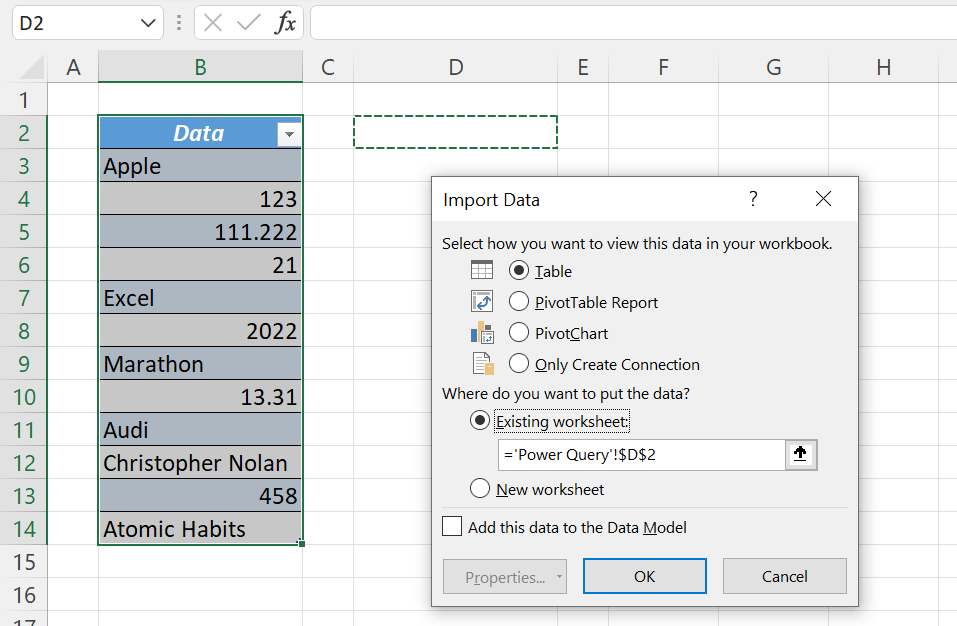Select the Table view icon
Viewport: 957px width, 626px height.
point(481,270)
